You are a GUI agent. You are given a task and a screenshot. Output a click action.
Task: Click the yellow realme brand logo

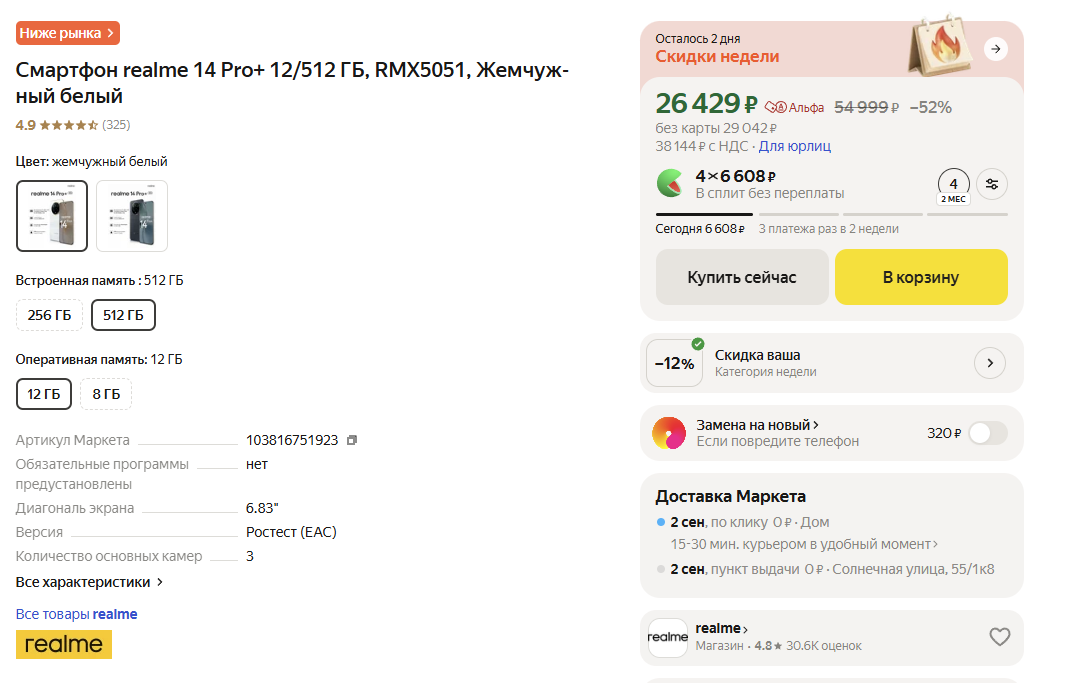(x=64, y=644)
